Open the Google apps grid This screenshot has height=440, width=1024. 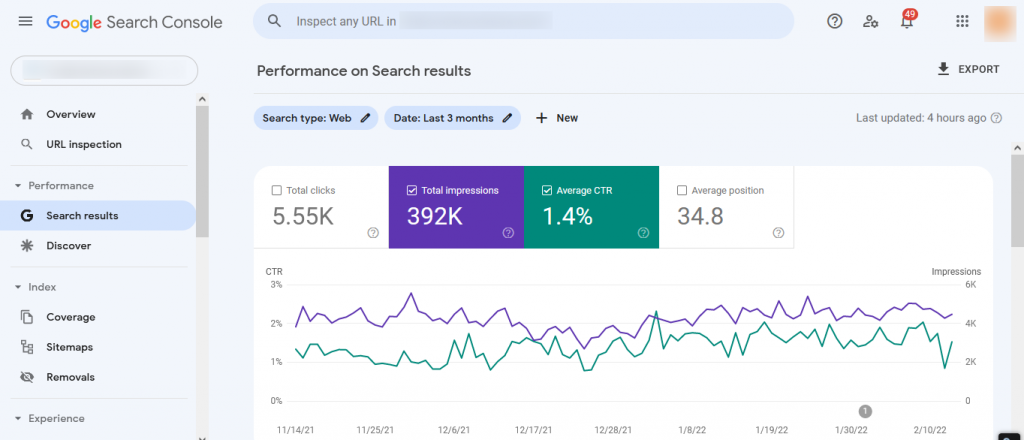click(x=962, y=22)
